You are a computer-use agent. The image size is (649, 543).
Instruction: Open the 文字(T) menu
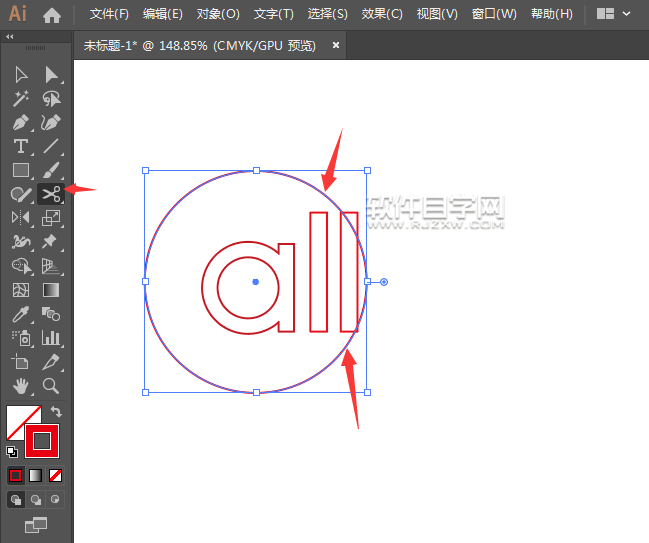click(x=274, y=14)
